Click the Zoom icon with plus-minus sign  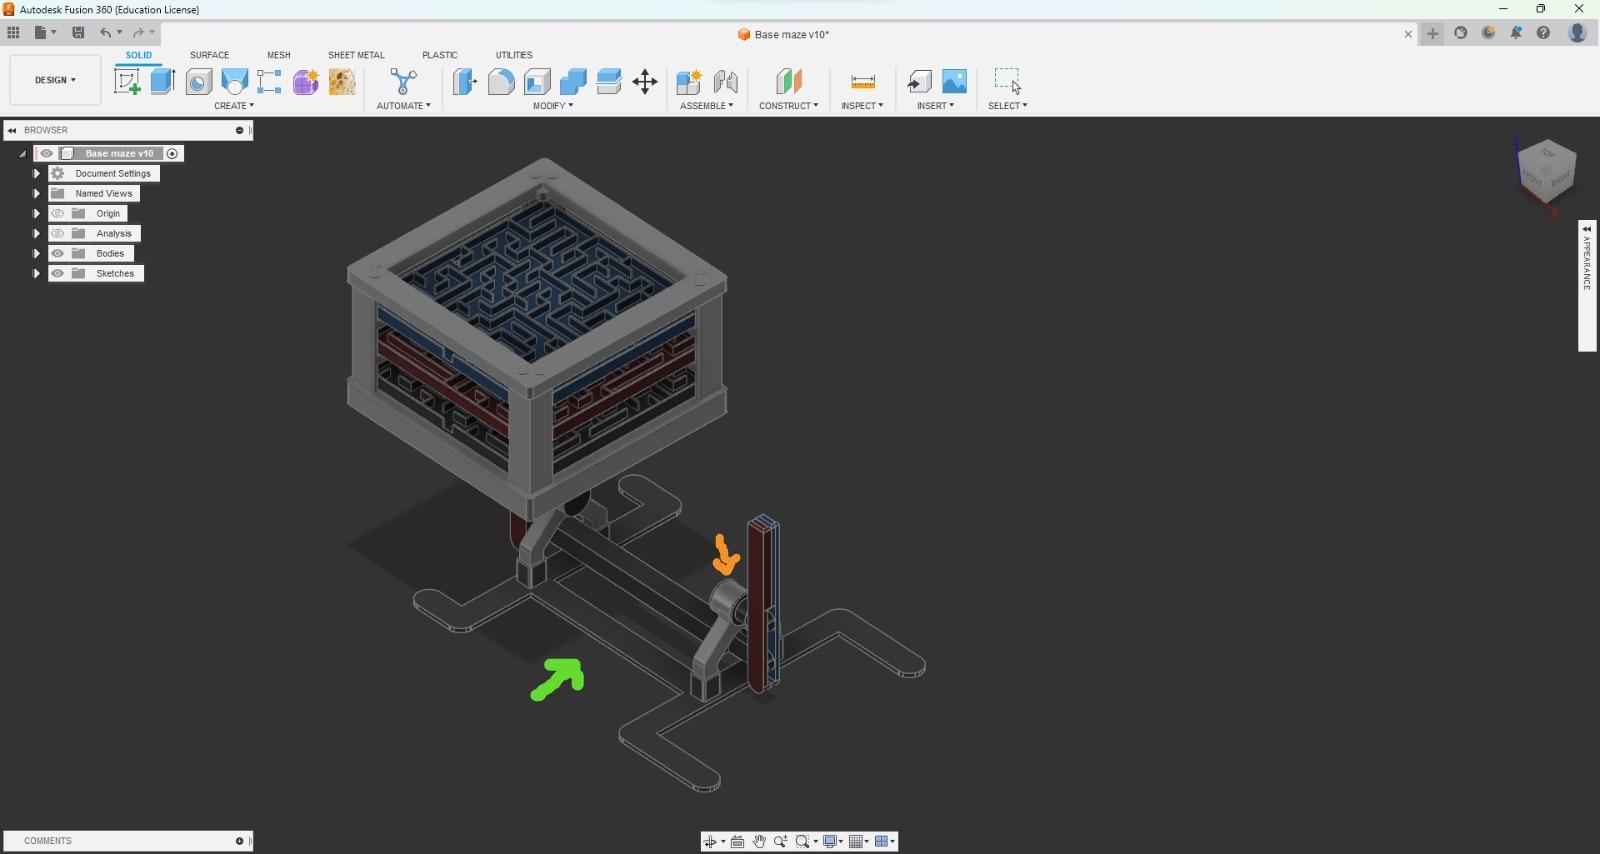point(781,842)
